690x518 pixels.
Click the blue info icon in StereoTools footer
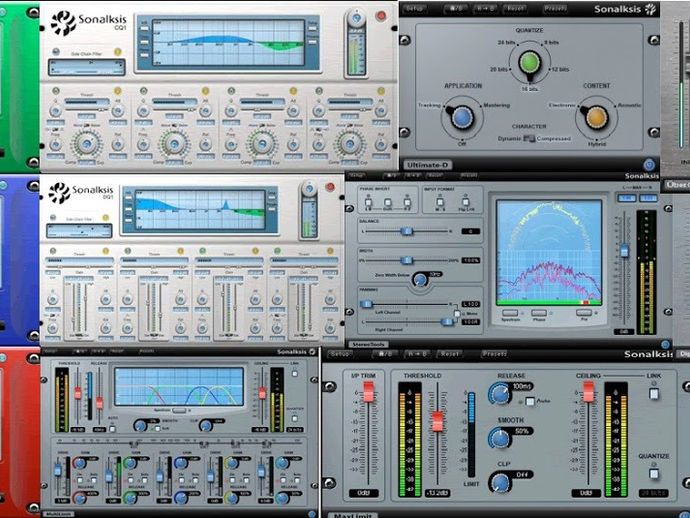(x=665, y=344)
